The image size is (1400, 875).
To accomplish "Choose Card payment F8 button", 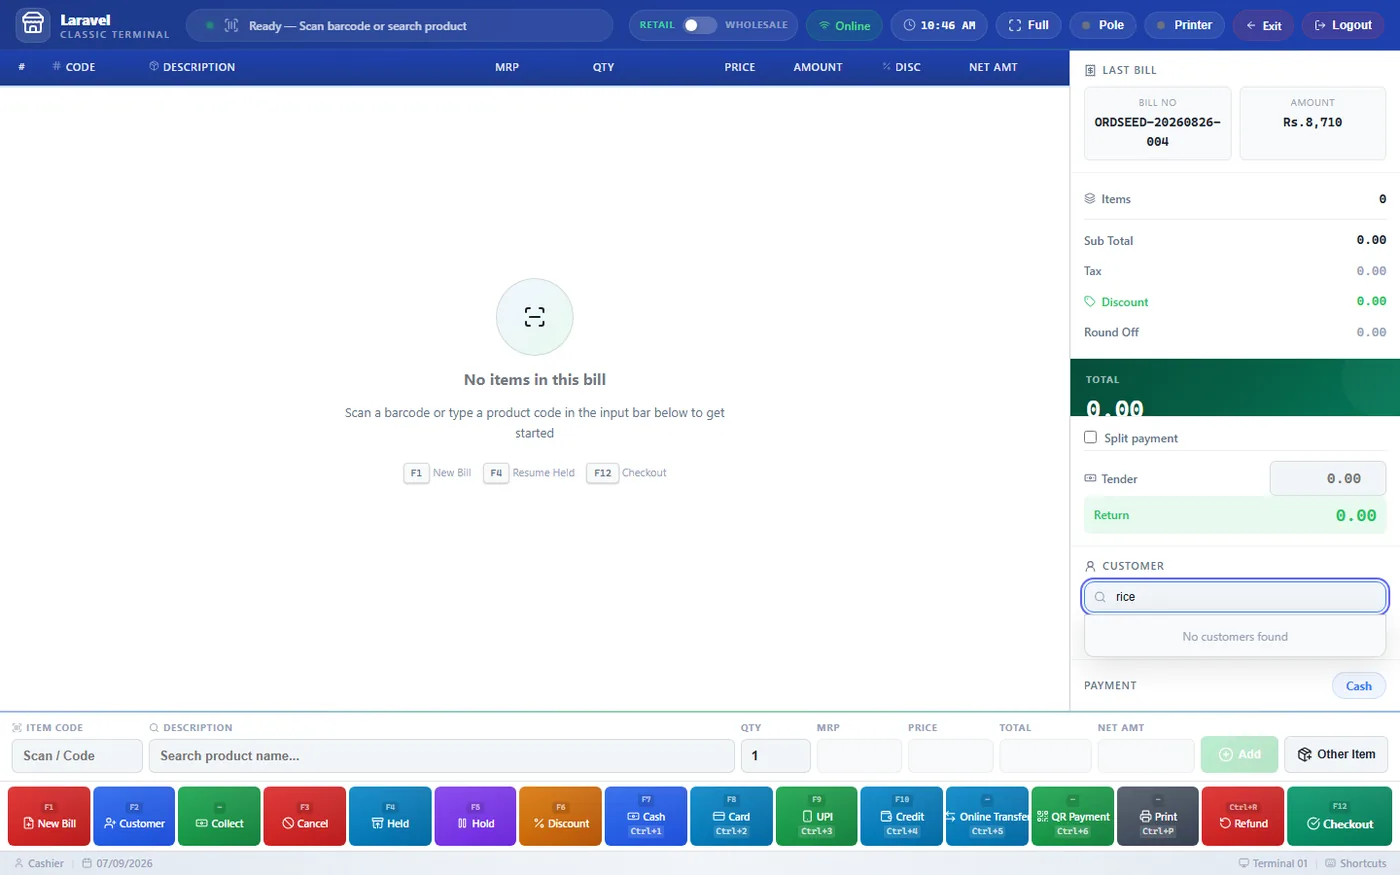I will point(731,816).
